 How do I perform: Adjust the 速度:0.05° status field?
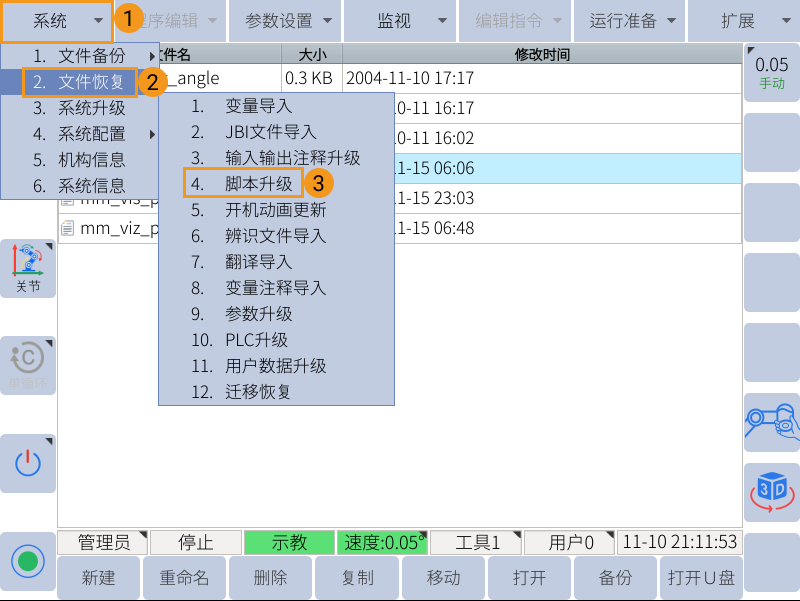tap(383, 542)
